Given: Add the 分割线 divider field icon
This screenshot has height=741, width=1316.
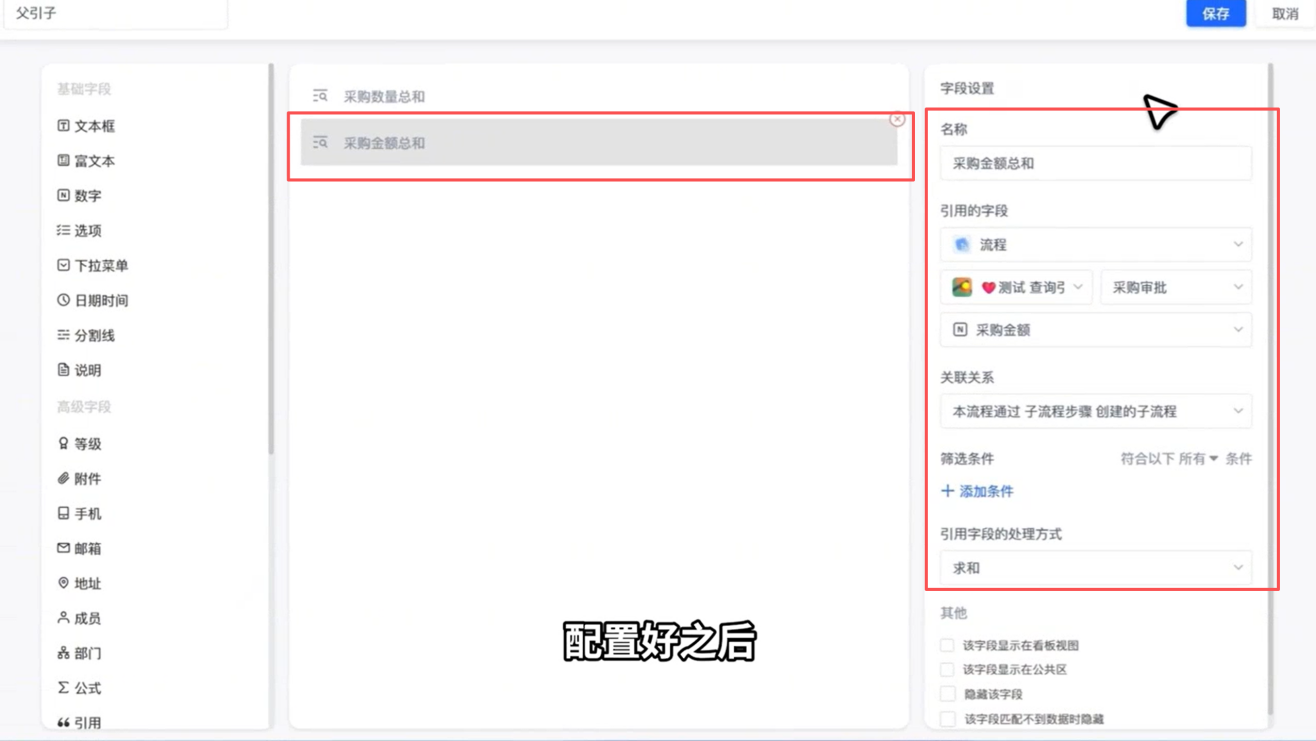Looking at the screenshot, I should pos(63,335).
